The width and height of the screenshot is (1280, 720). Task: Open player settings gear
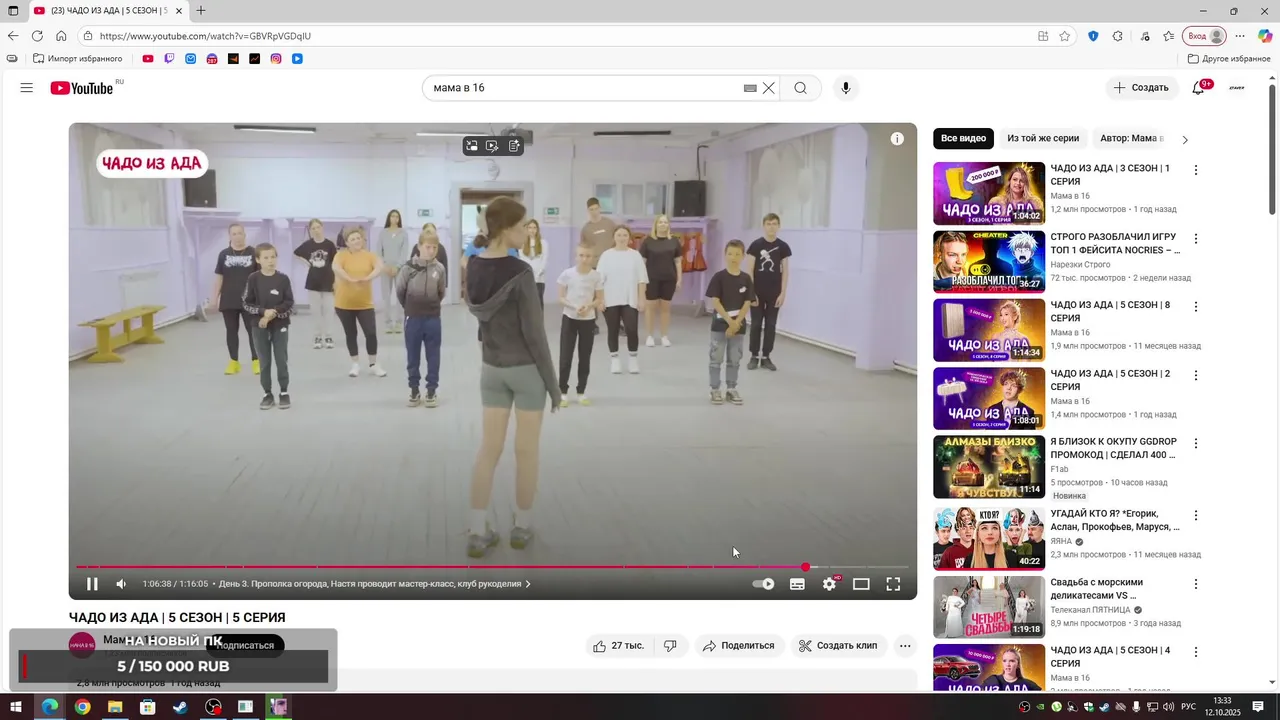829,584
